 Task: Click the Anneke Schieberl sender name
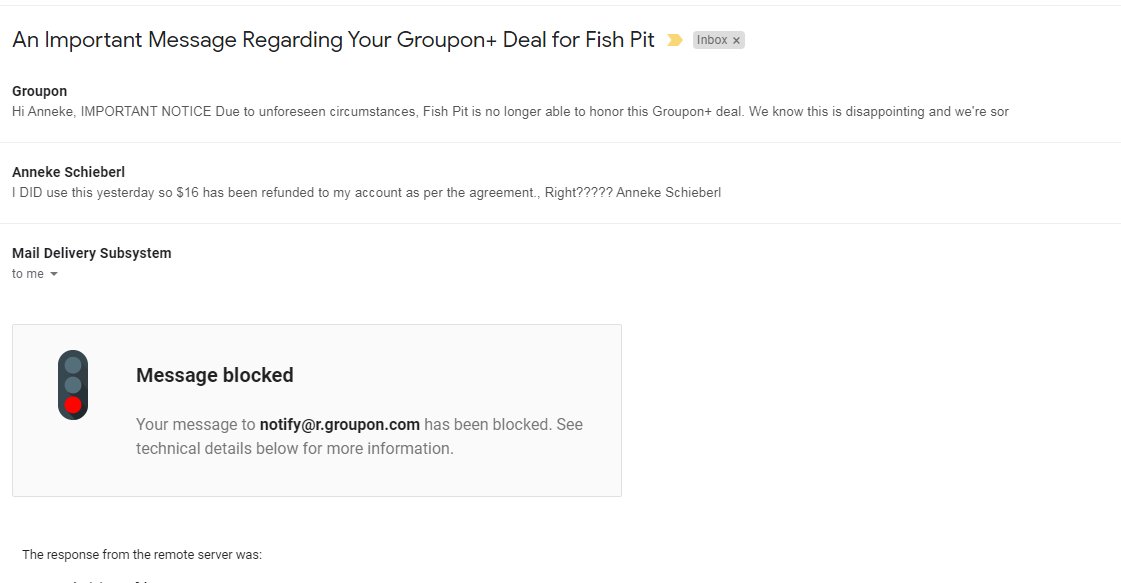69,172
